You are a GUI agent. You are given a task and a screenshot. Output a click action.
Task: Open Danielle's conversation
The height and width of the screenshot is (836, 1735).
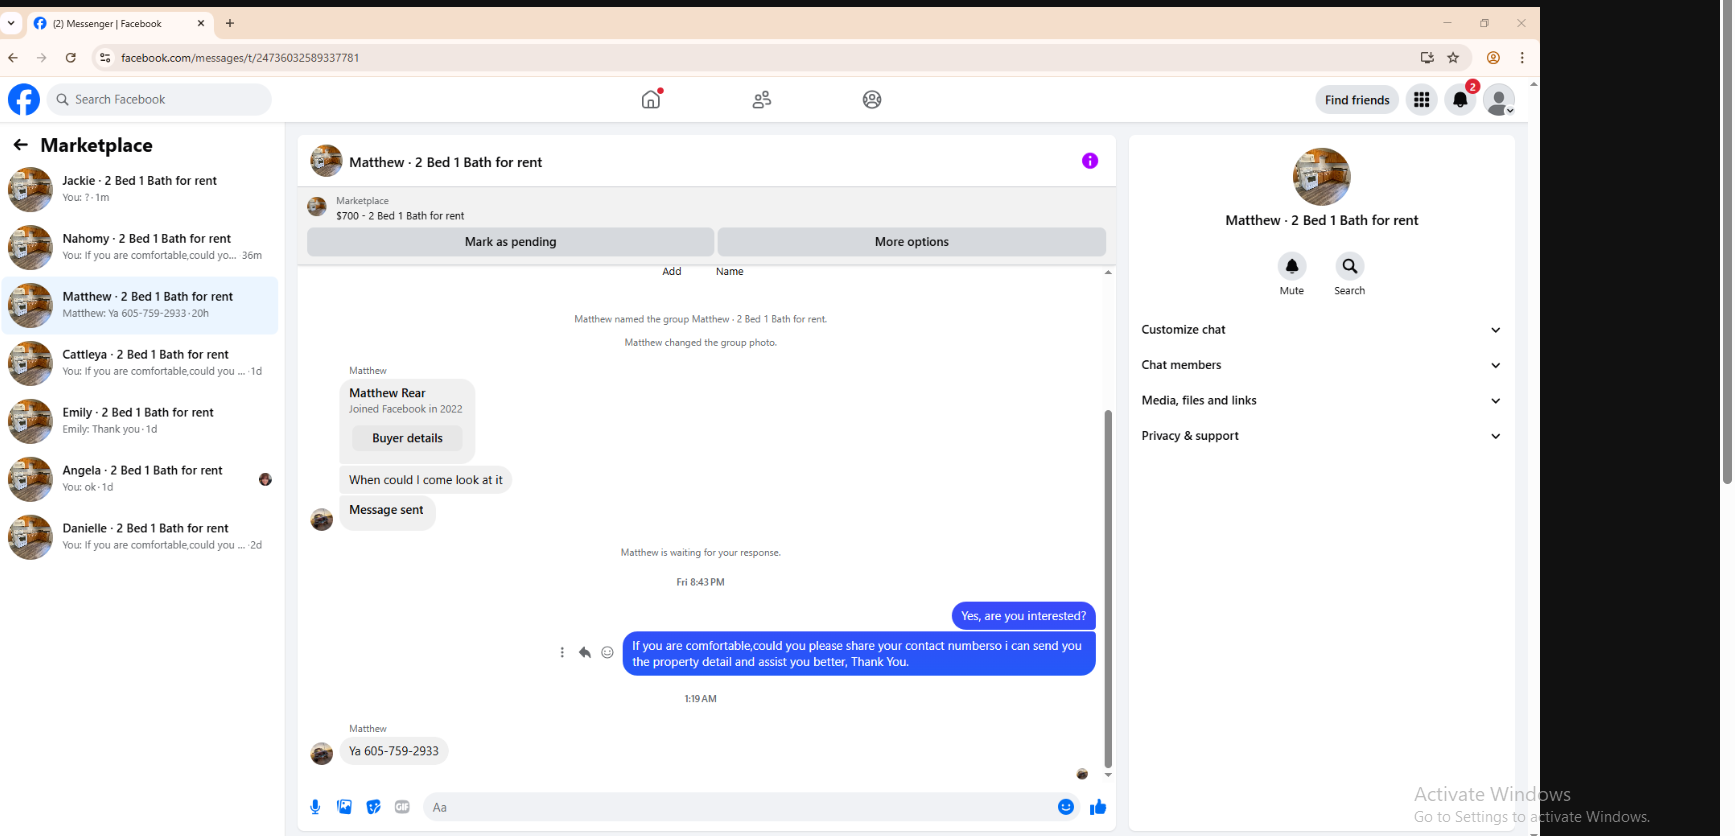pyautogui.click(x=140, y=537)
